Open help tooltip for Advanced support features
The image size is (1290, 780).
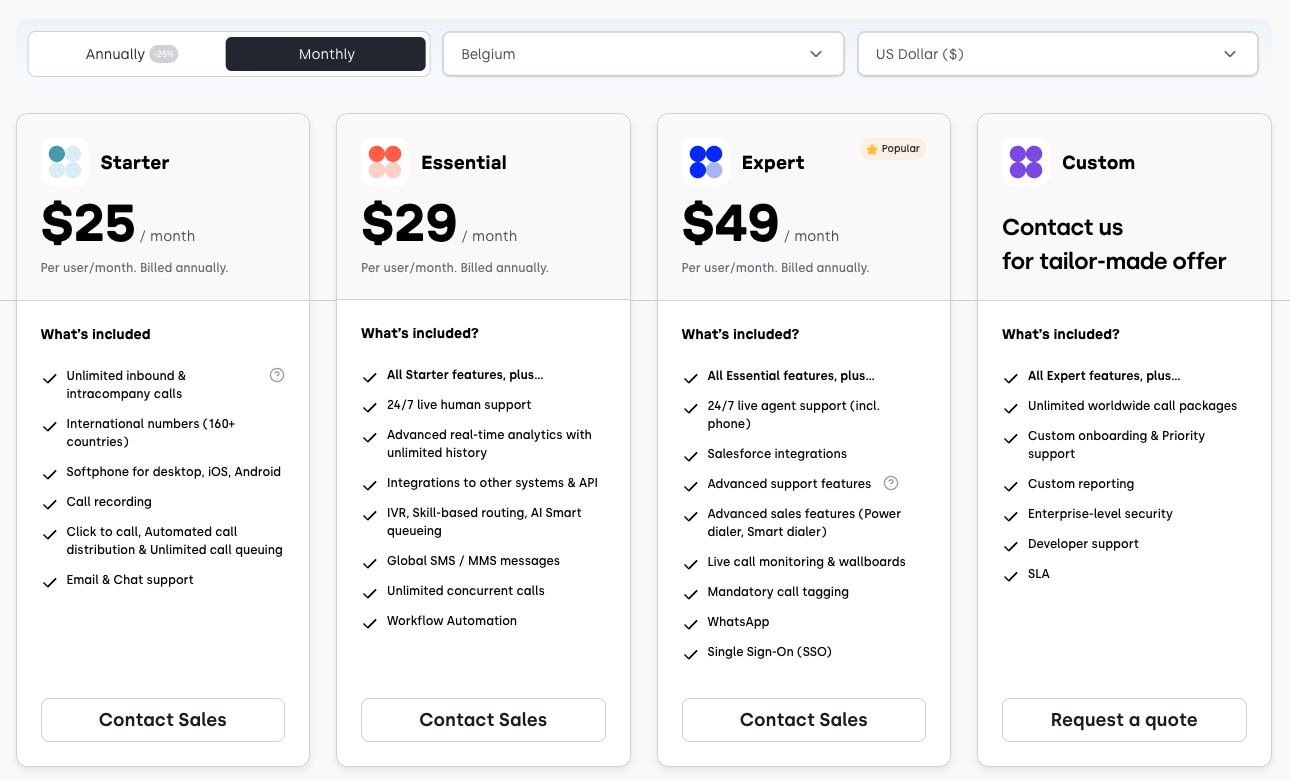pos(891,483)
